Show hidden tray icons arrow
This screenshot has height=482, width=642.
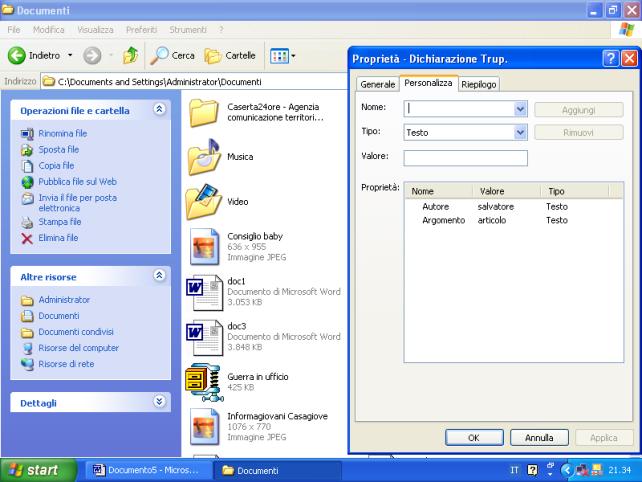pyautogui.click(x=566, y=470)
